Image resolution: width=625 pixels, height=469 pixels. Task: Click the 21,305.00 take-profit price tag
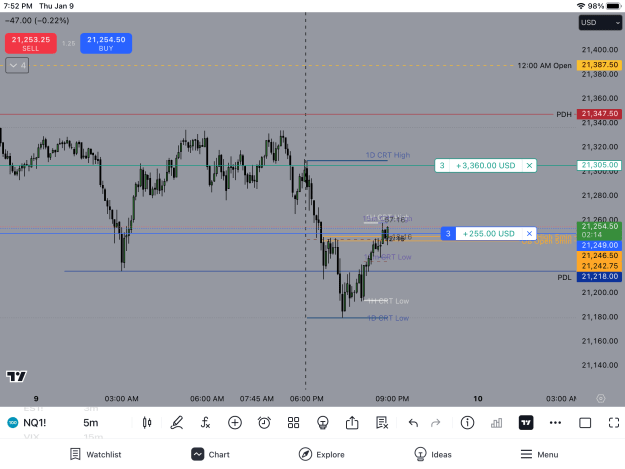[599, 165]
